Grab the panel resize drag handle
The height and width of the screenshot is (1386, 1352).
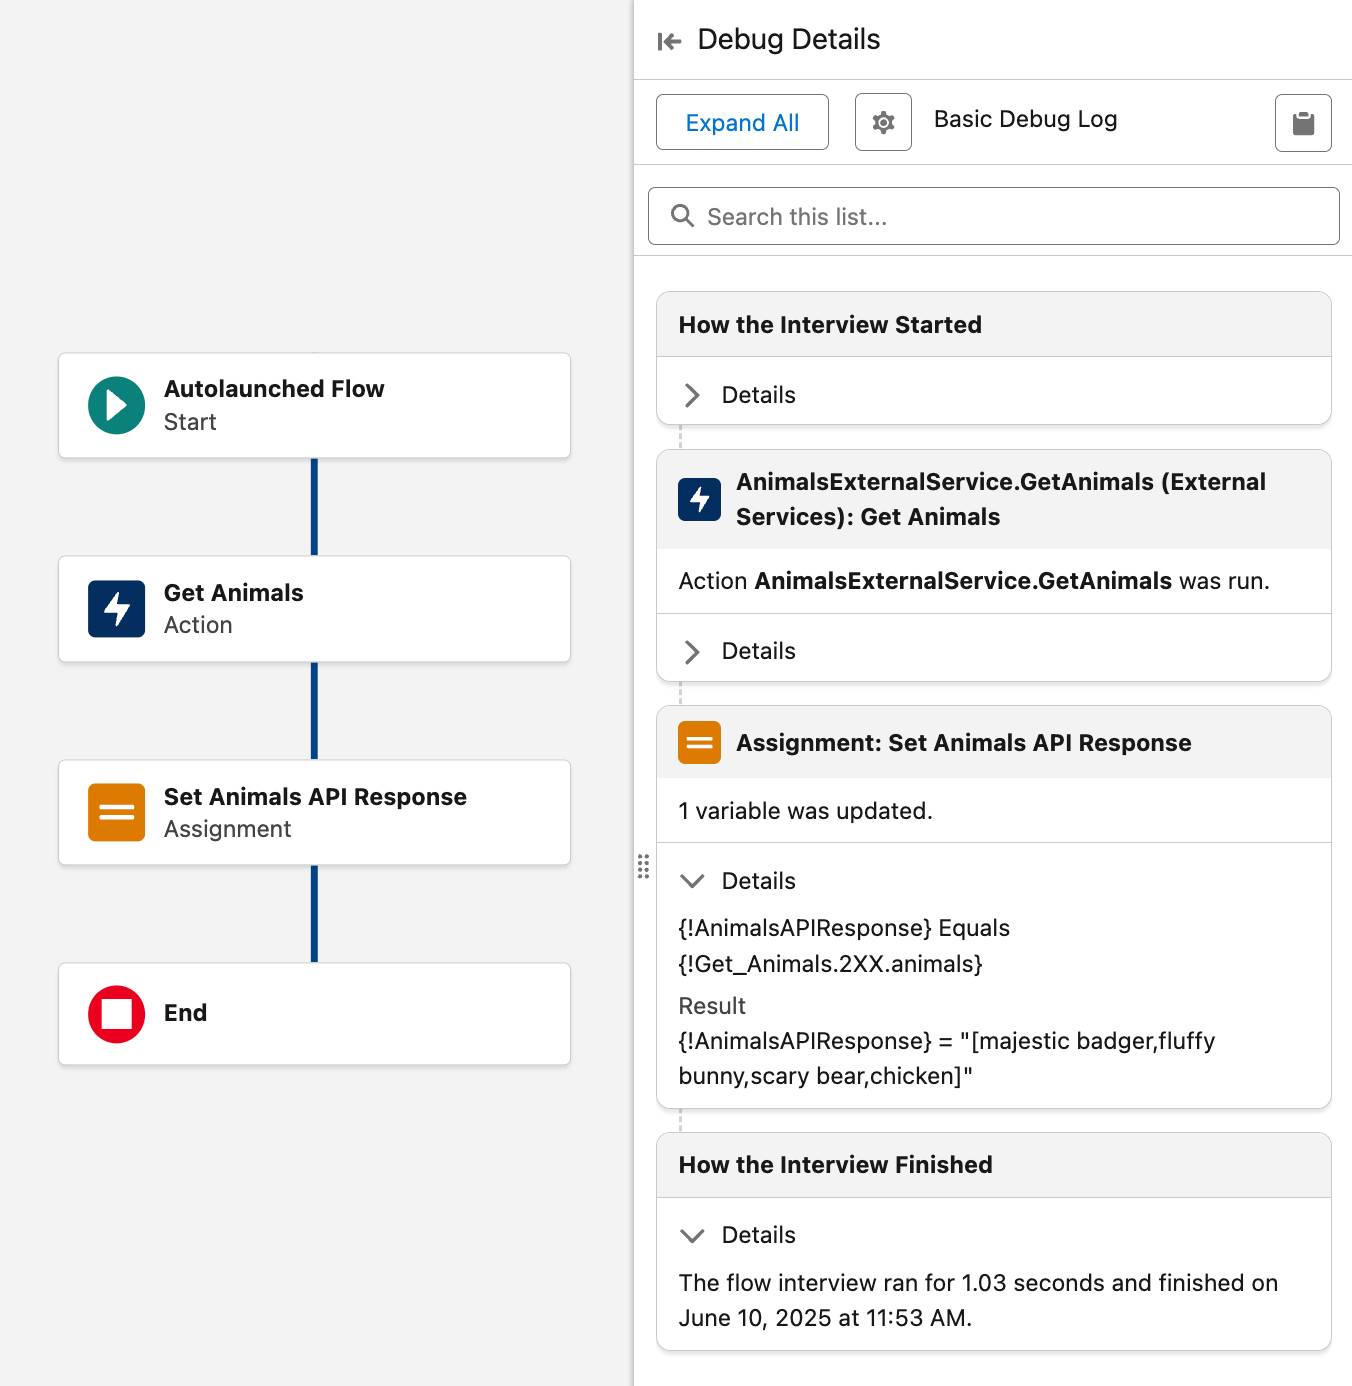tap(643, 866)
